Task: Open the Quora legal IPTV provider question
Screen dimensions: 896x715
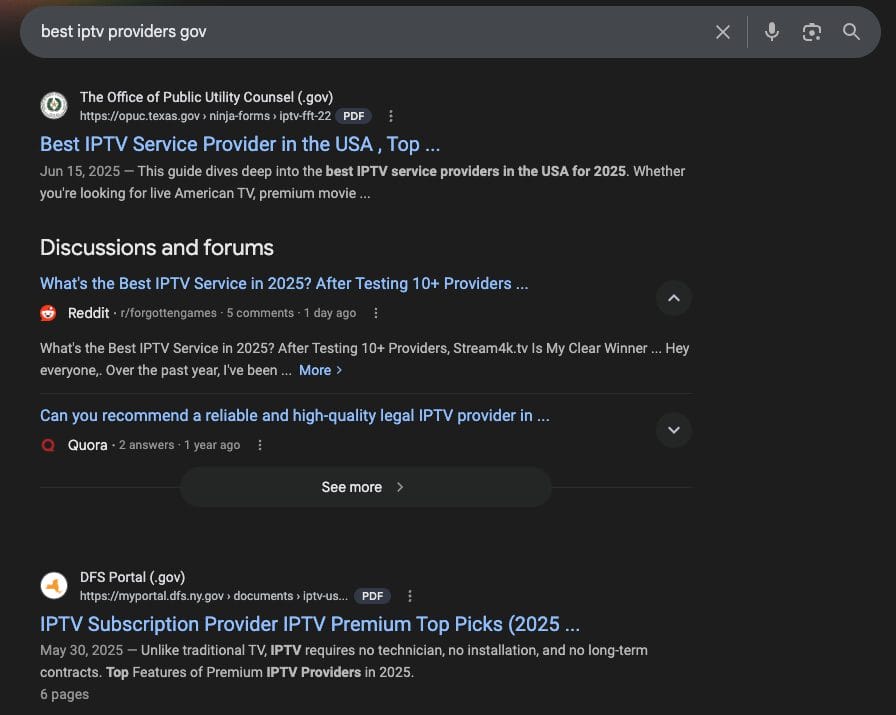Action: 294,415
